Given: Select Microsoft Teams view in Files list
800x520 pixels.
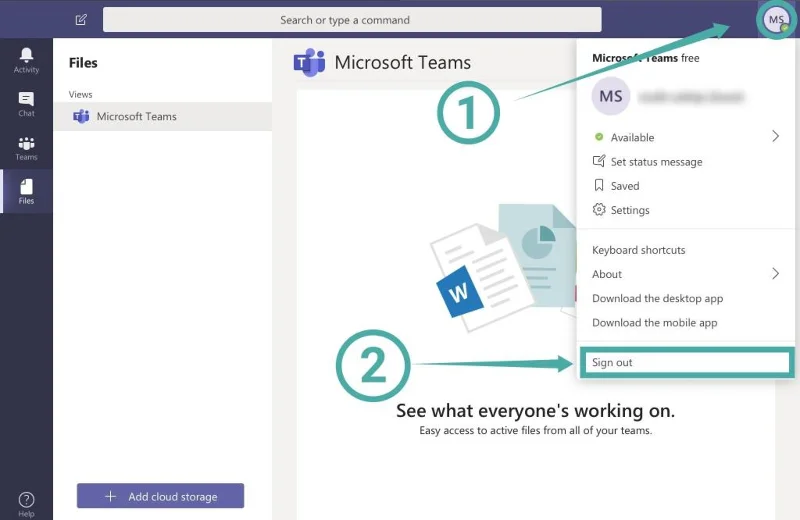Looking at the screenshot, I should tap(163, 116).
